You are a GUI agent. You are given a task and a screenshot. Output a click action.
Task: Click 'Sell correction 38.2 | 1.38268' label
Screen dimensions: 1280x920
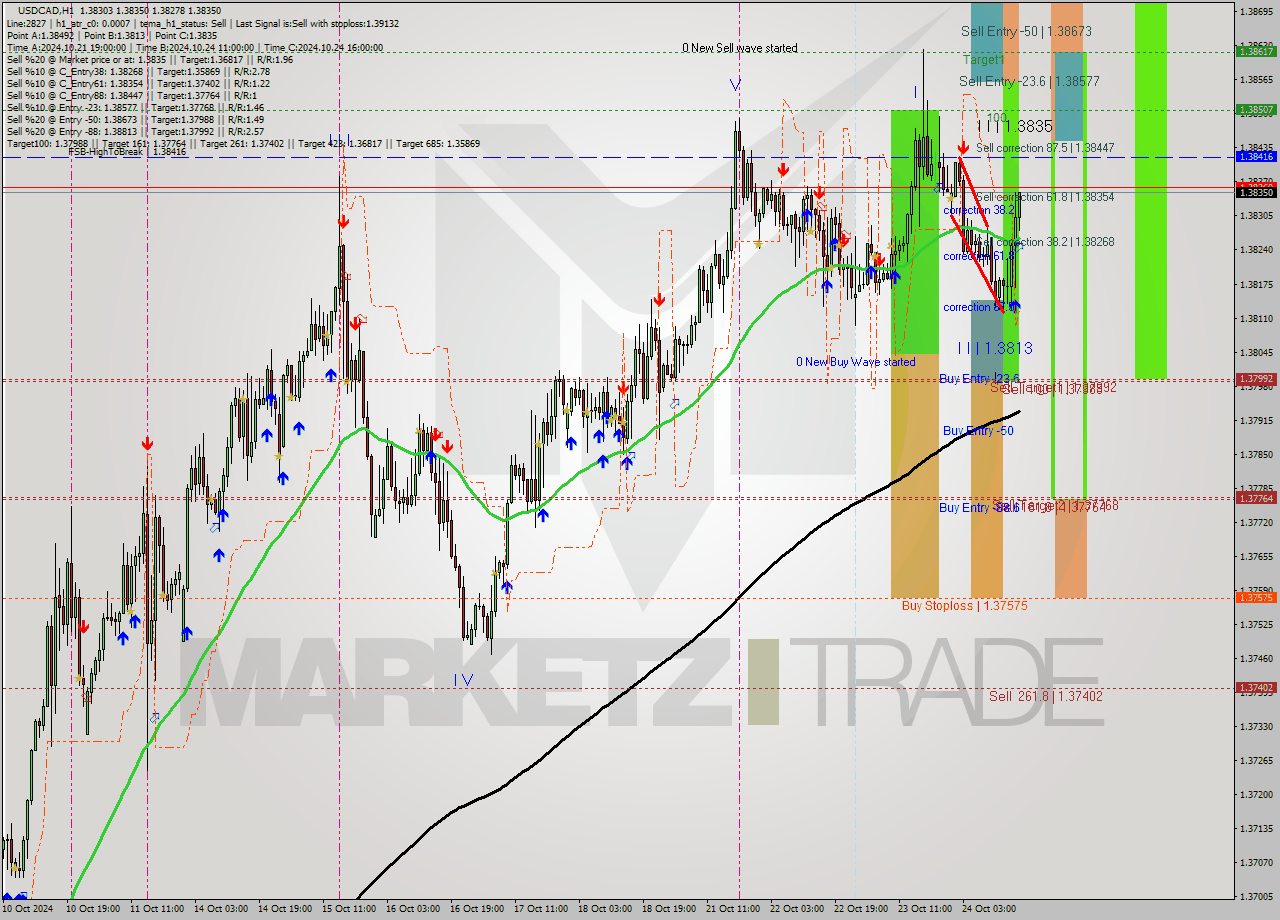[1045, 242]
